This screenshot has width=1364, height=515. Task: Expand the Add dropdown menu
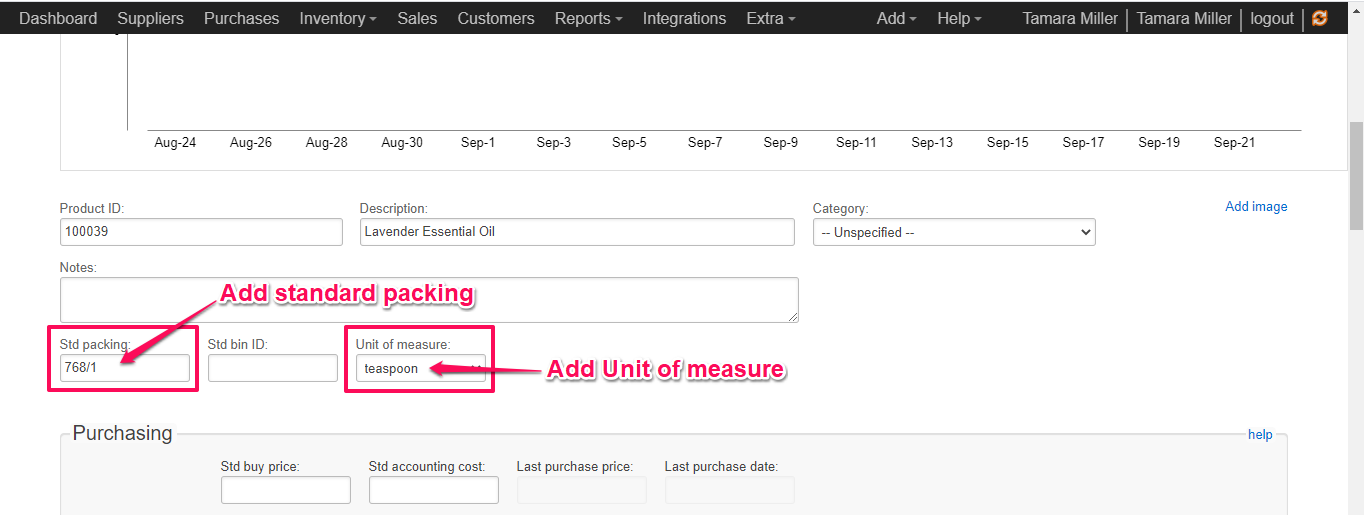pos(896,18)
